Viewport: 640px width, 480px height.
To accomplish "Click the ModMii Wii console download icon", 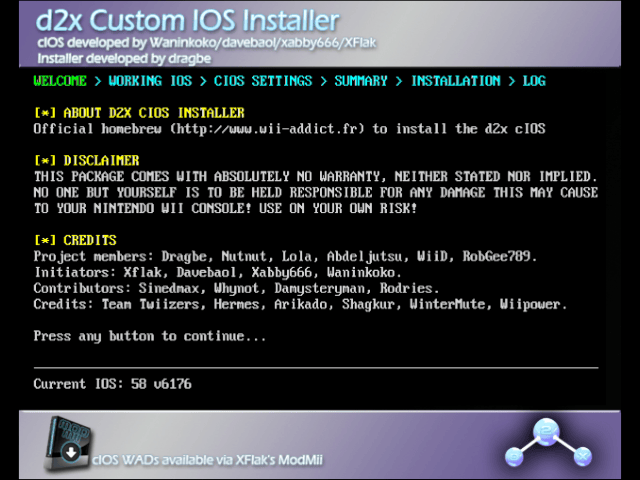I will (63, 445).
